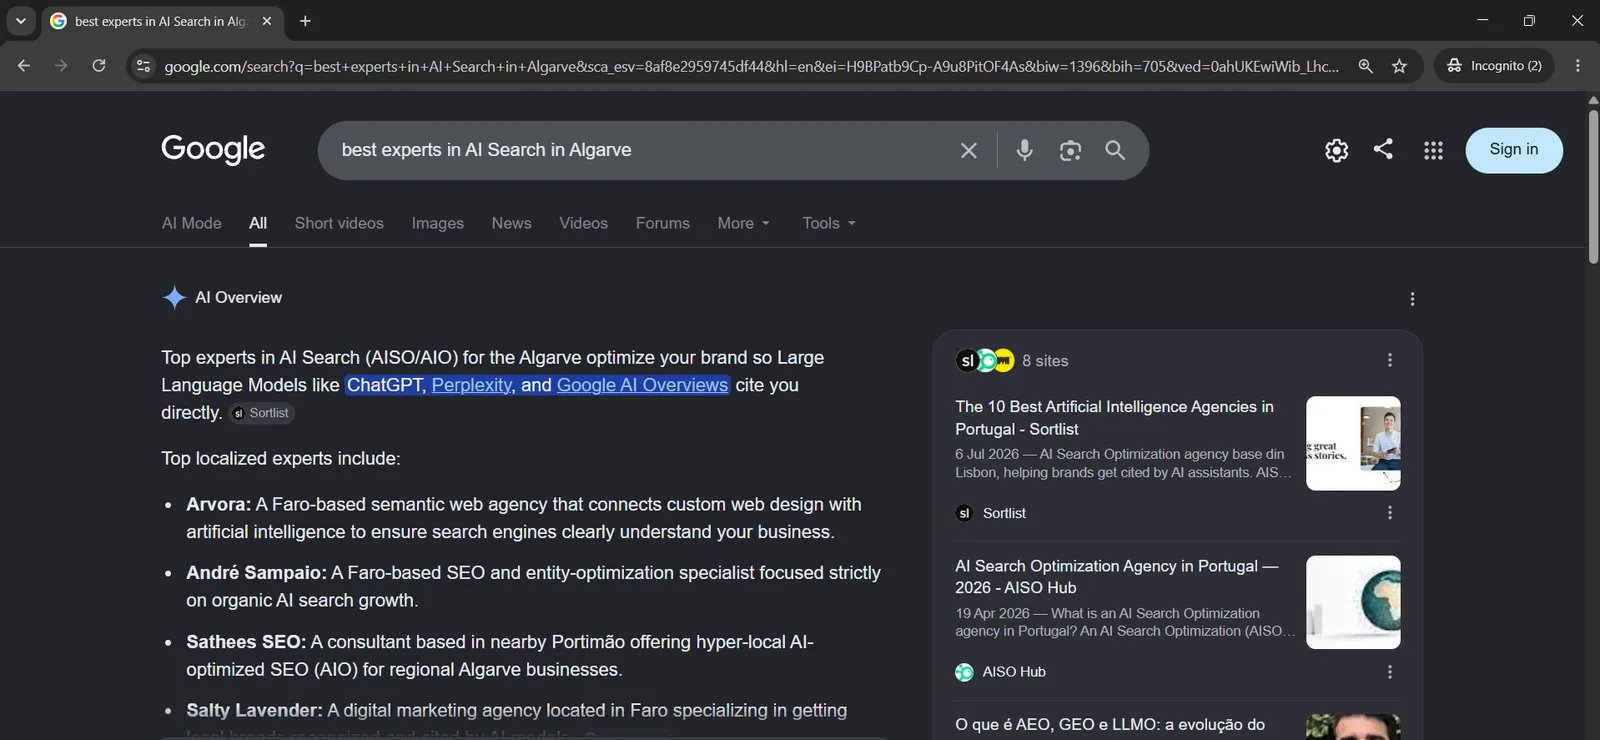Open the Perplexity link
This screenshot has width=1600, height=740.
[472, 385]
